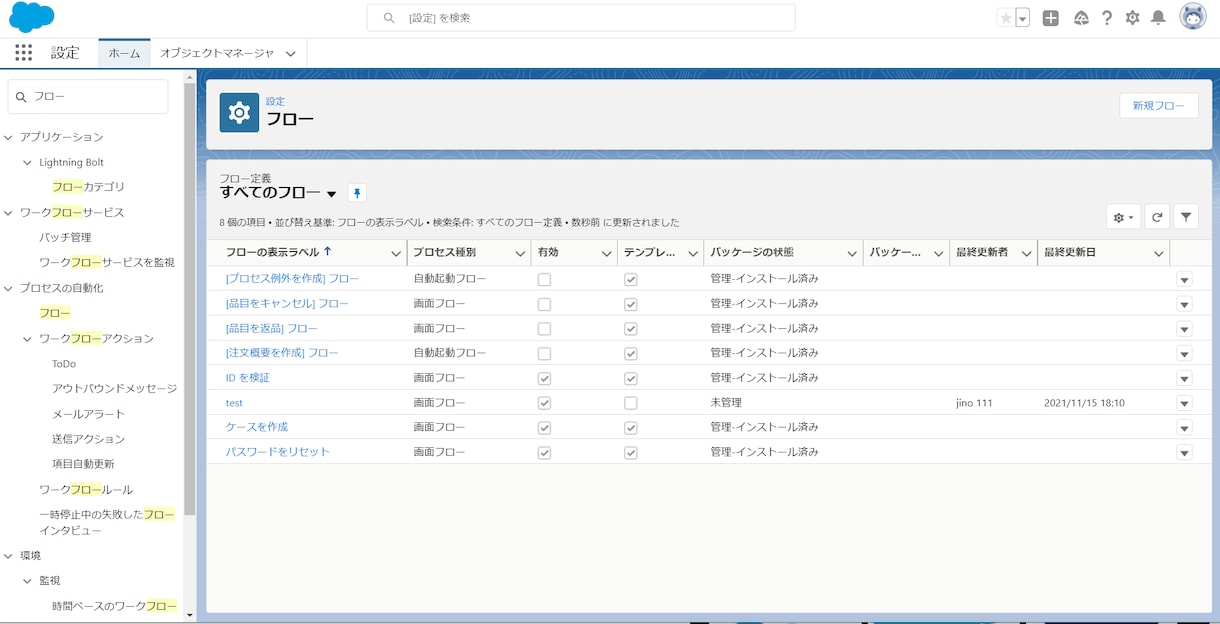Click the Salesforce cloud logo
This screenshot has height=624, width=1220.
pos(31,17)
